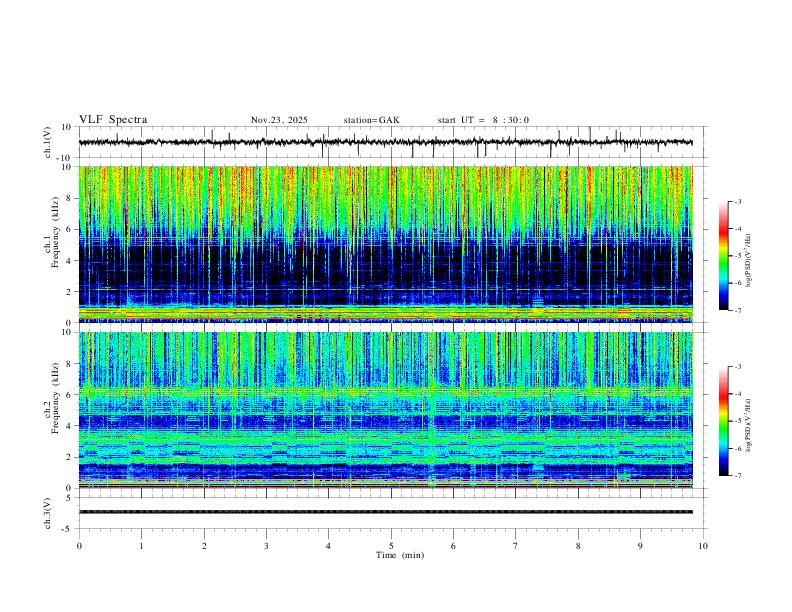The image size is (792, 612).
Task: Select the ch.2 colorbar "log(PSD)(V²/Hz)" label
Action: pos(748,425)
